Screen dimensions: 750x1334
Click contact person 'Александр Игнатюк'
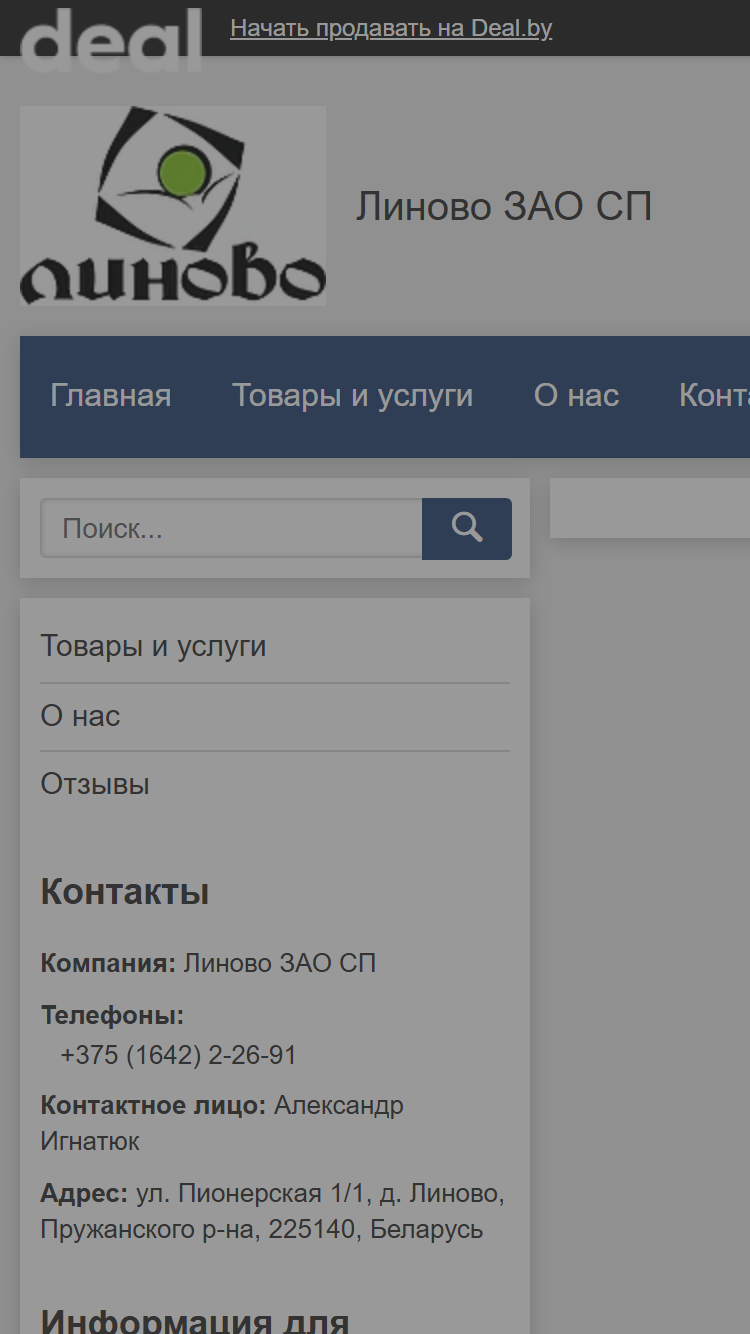(x=222, y=1123)
